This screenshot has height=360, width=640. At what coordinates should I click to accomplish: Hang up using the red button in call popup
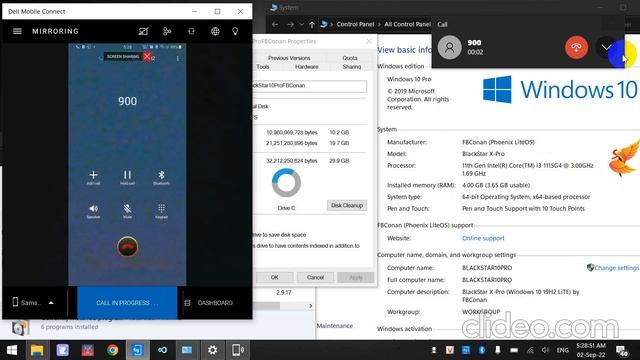point(576,47)
